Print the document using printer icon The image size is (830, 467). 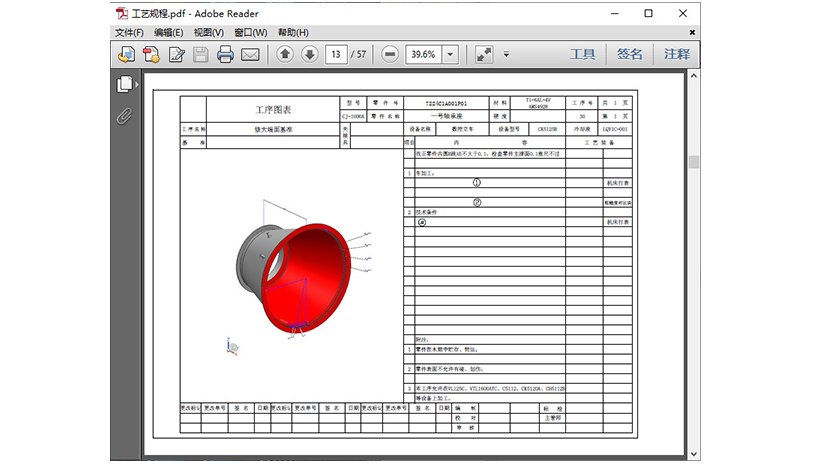pos(226,55)
